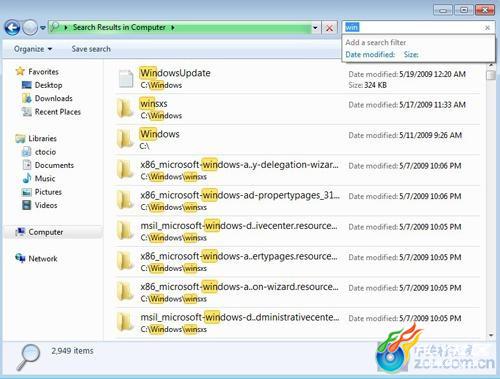Open address bar history dropdown
This screenshot has width=500, height=379.
click(x=315, y=28)
